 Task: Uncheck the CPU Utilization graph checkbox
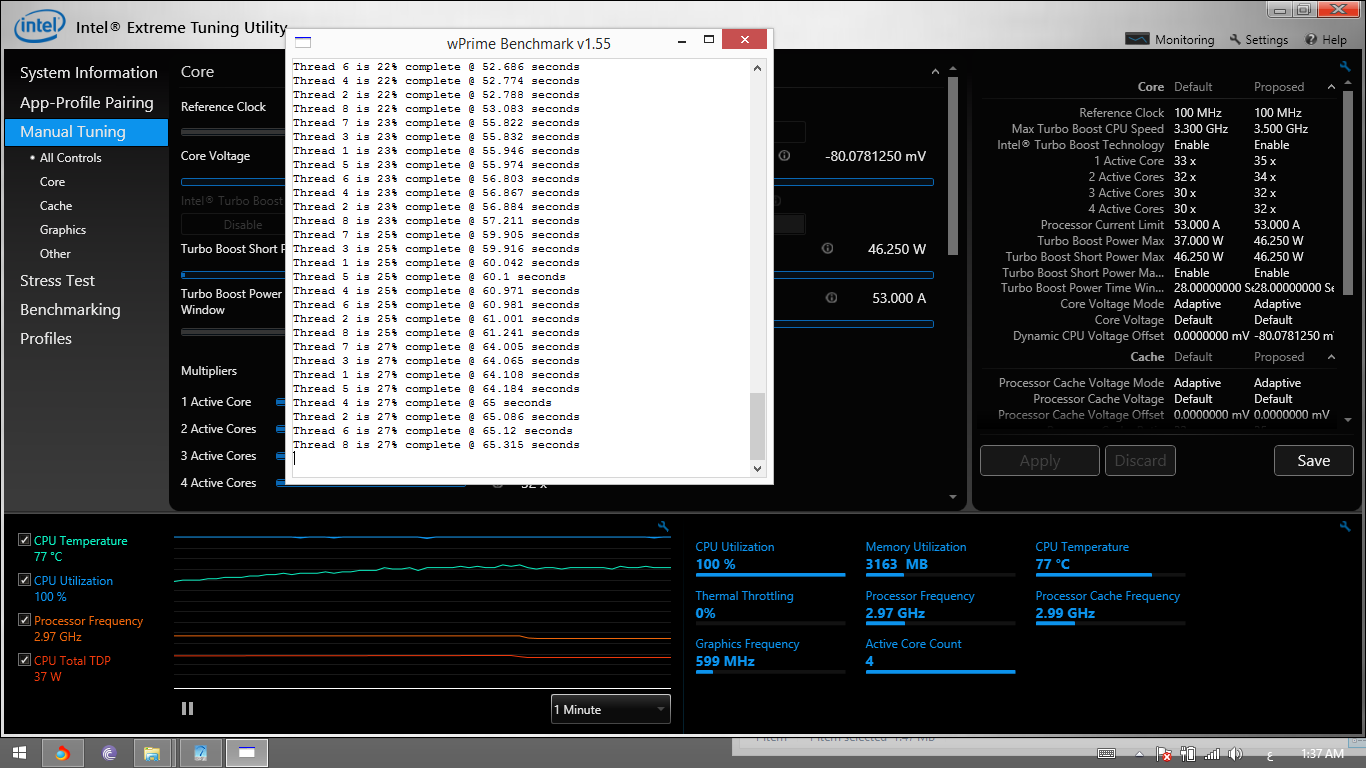pos(24,580)
